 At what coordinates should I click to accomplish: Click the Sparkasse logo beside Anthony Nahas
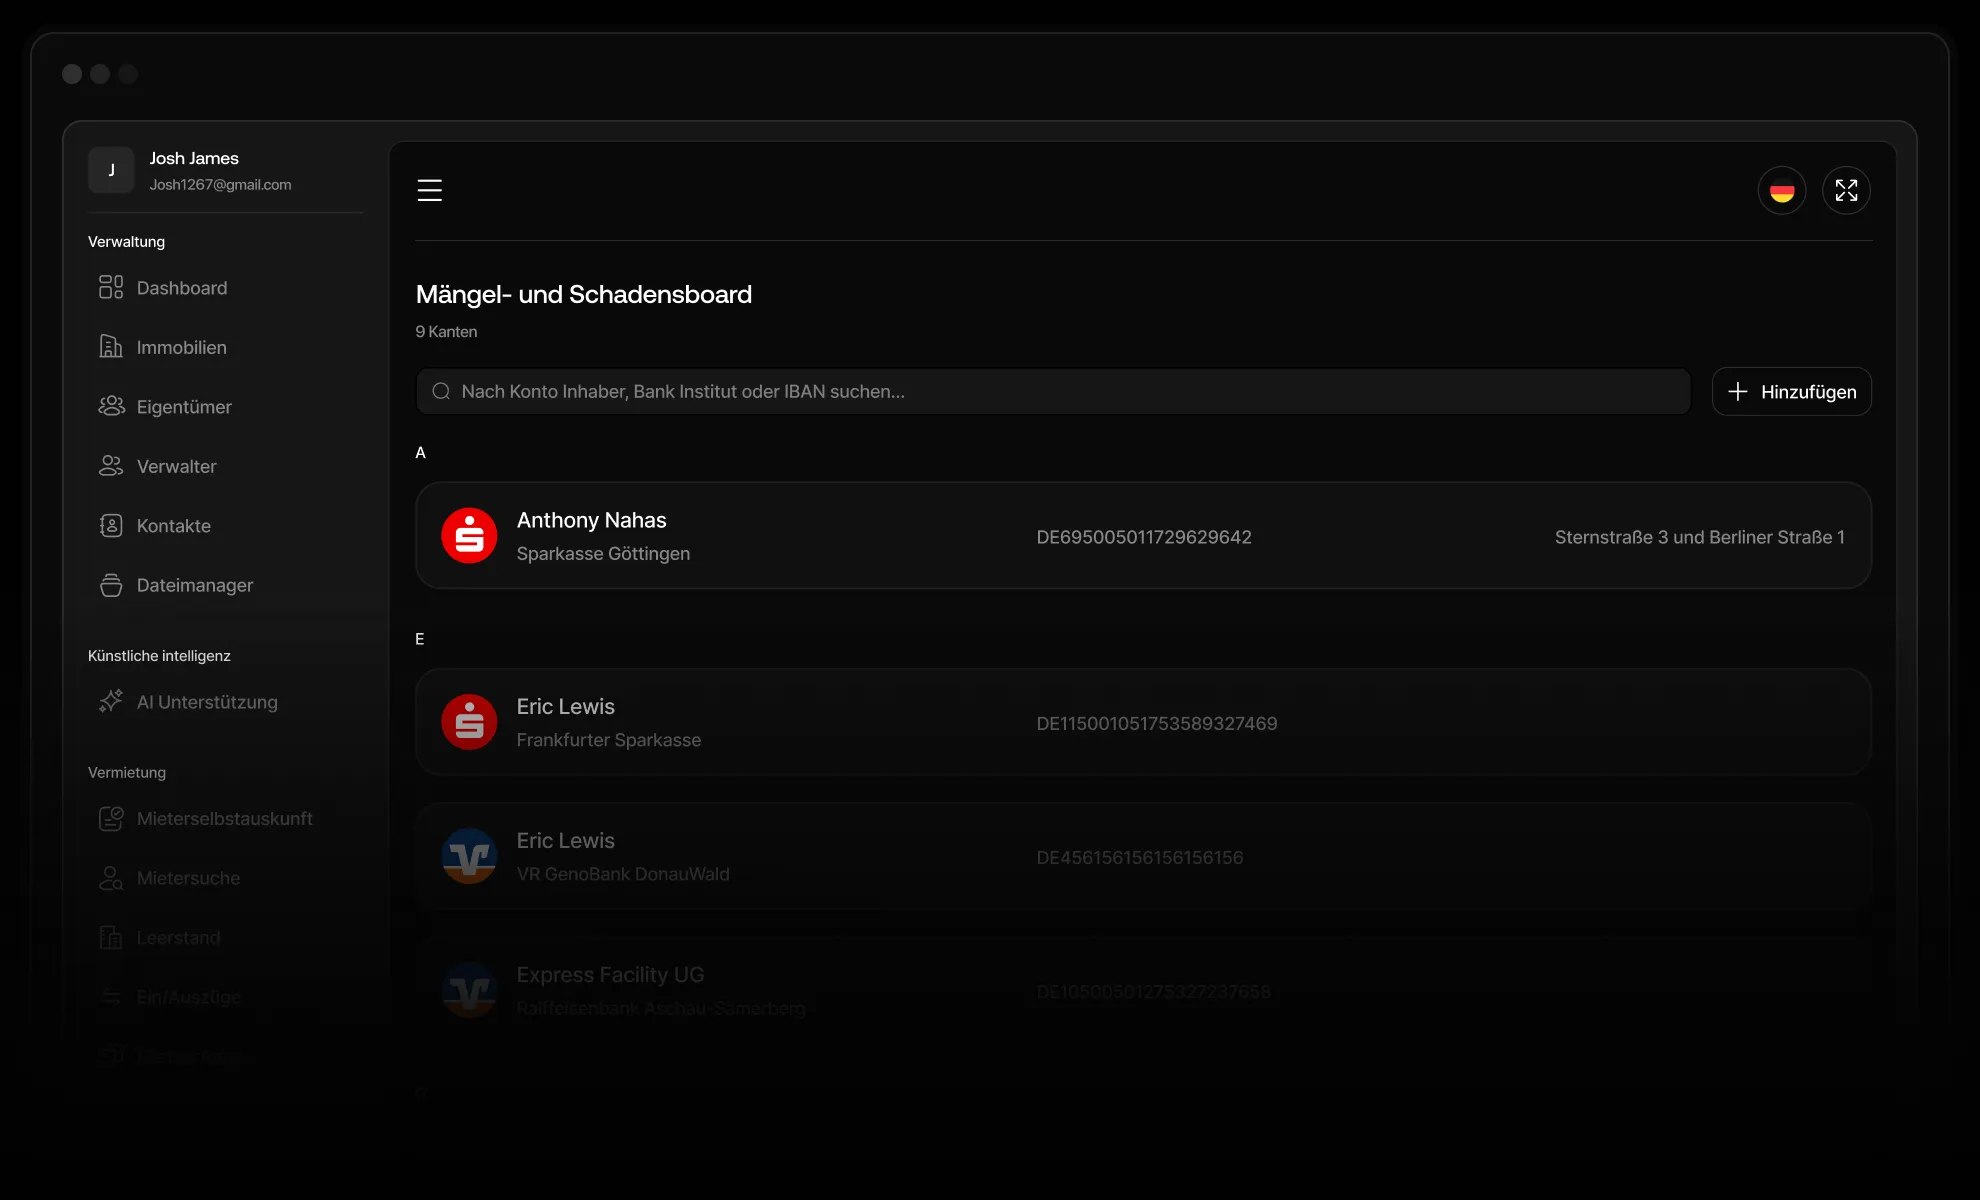point(469,536)
